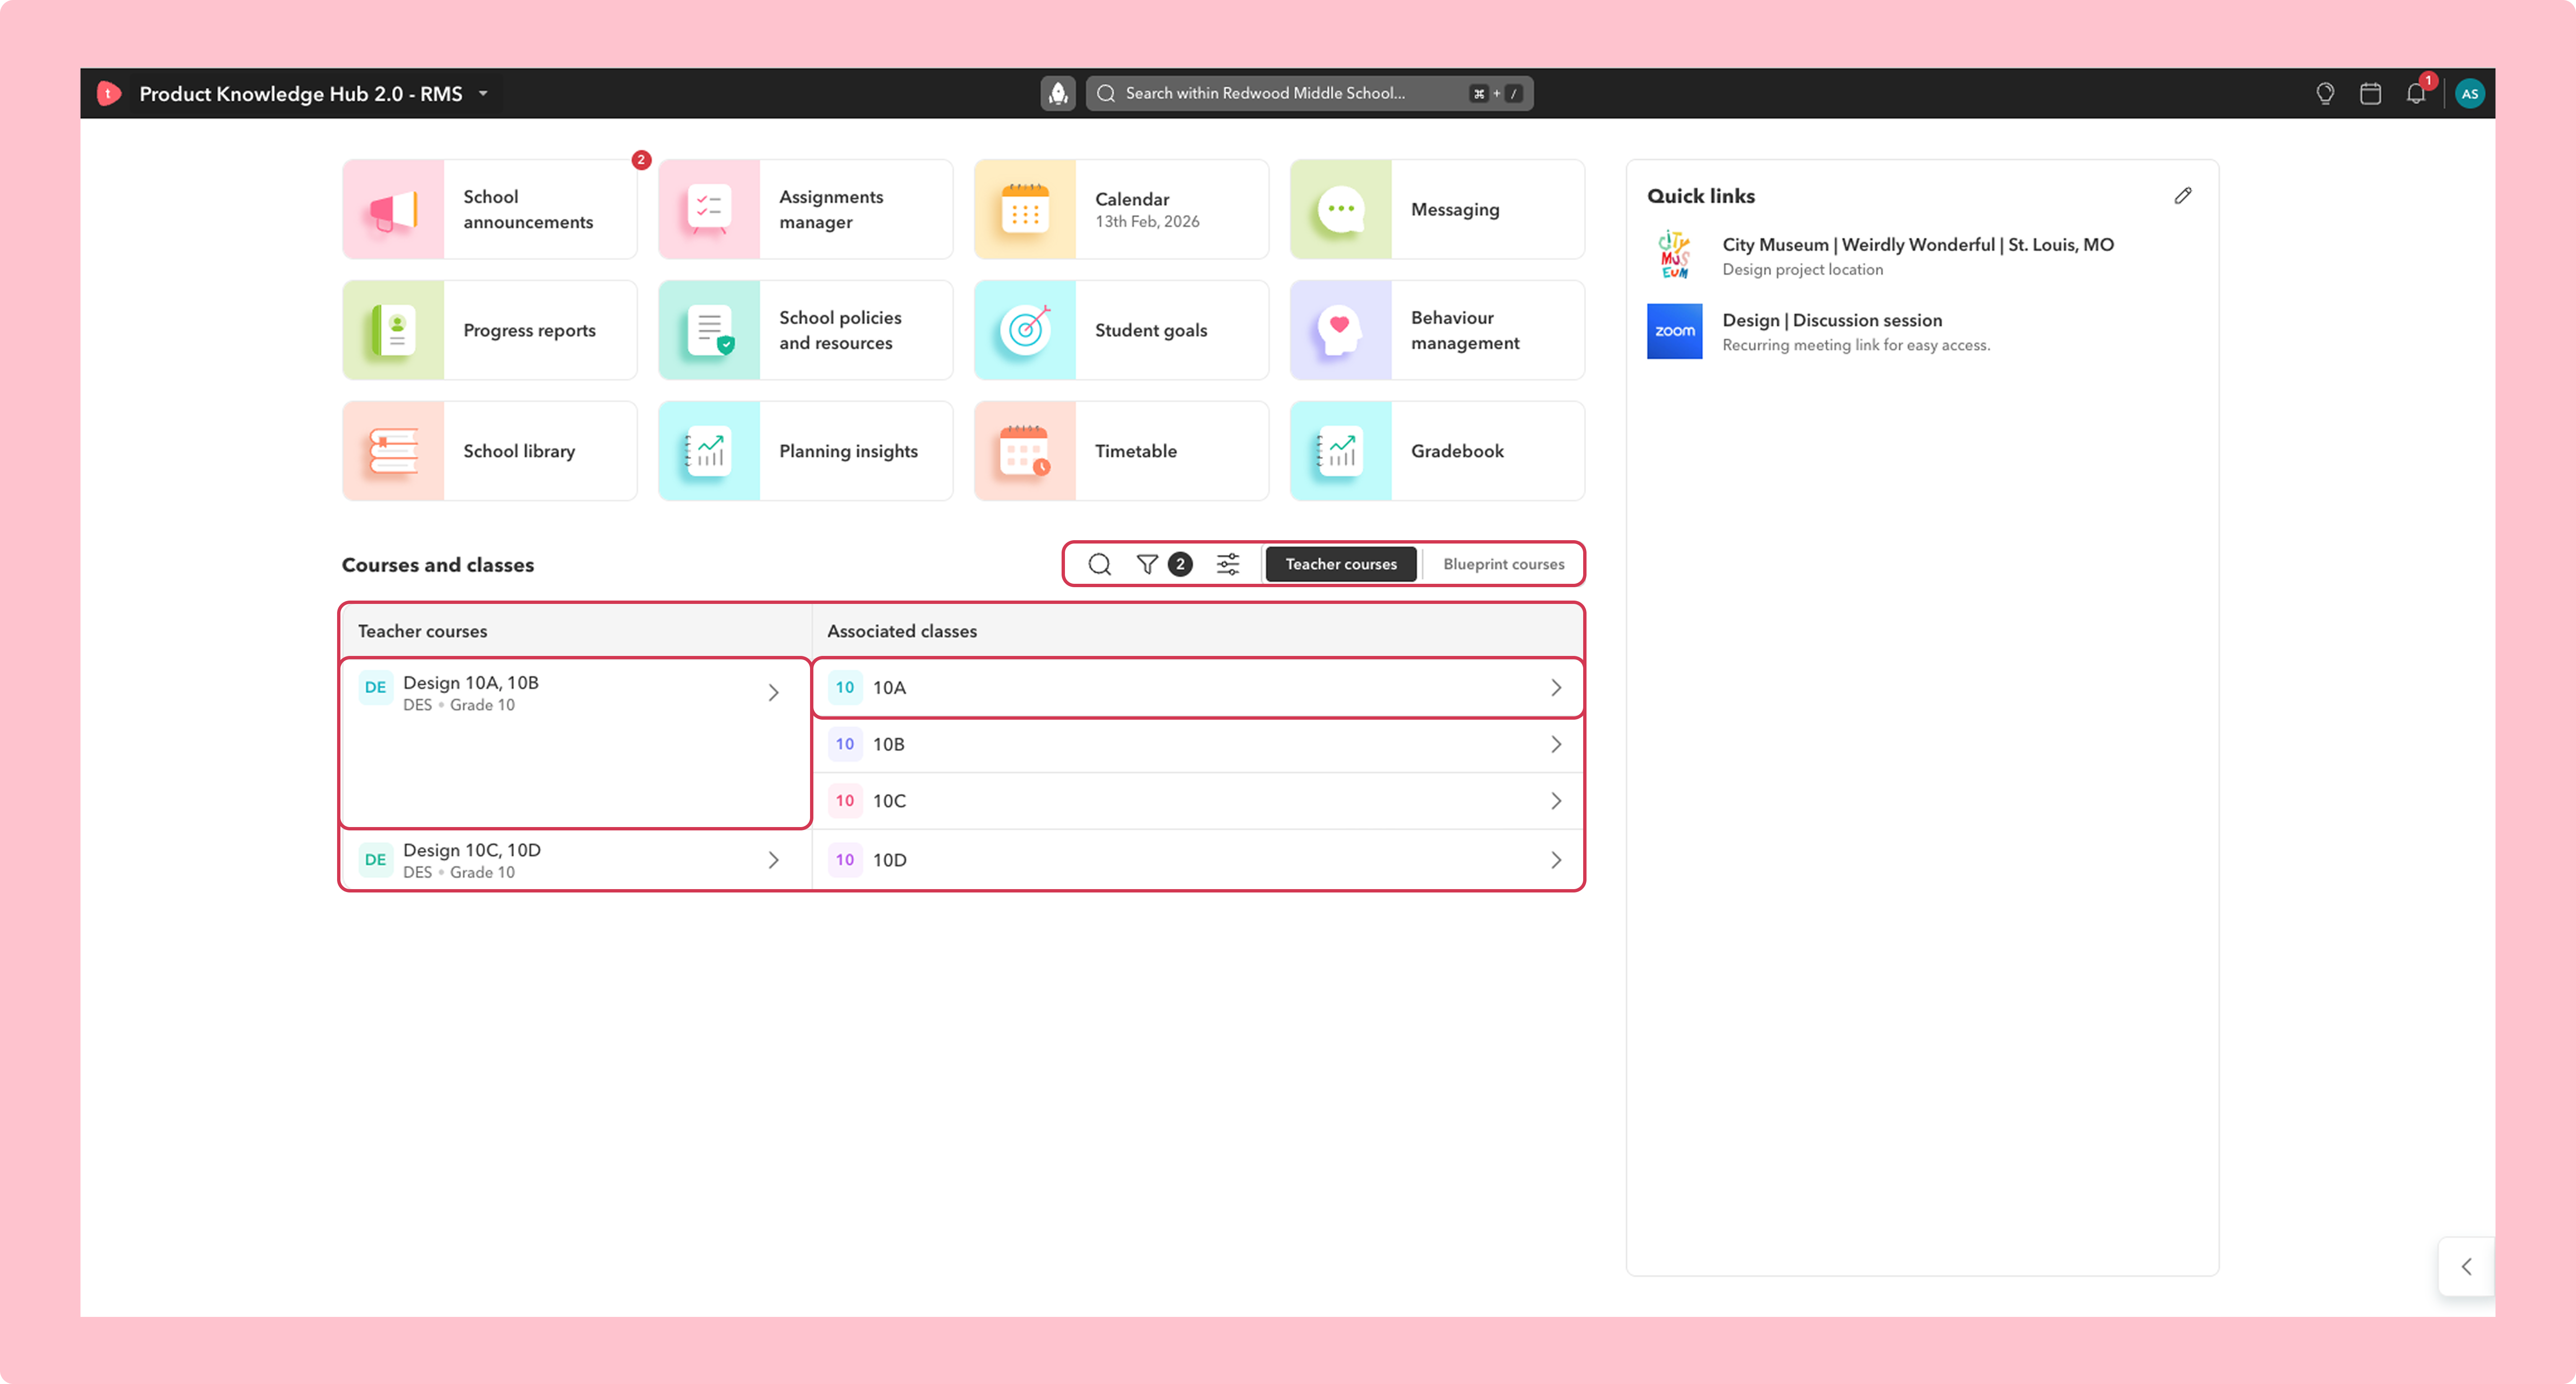Expand Design 10A, 10B course chevron
2576x1384 pixels.
click(x=773, y=692)
